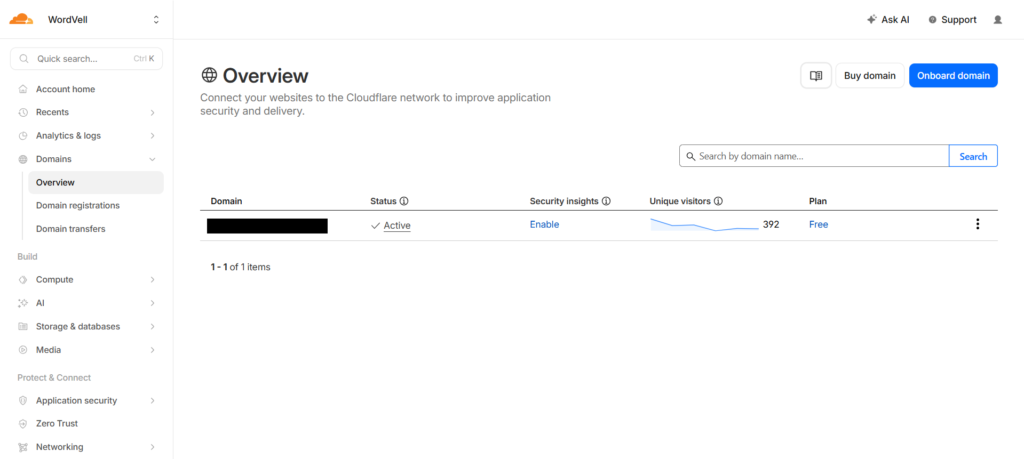Open Storage & databases section

(x=78, y=326)
